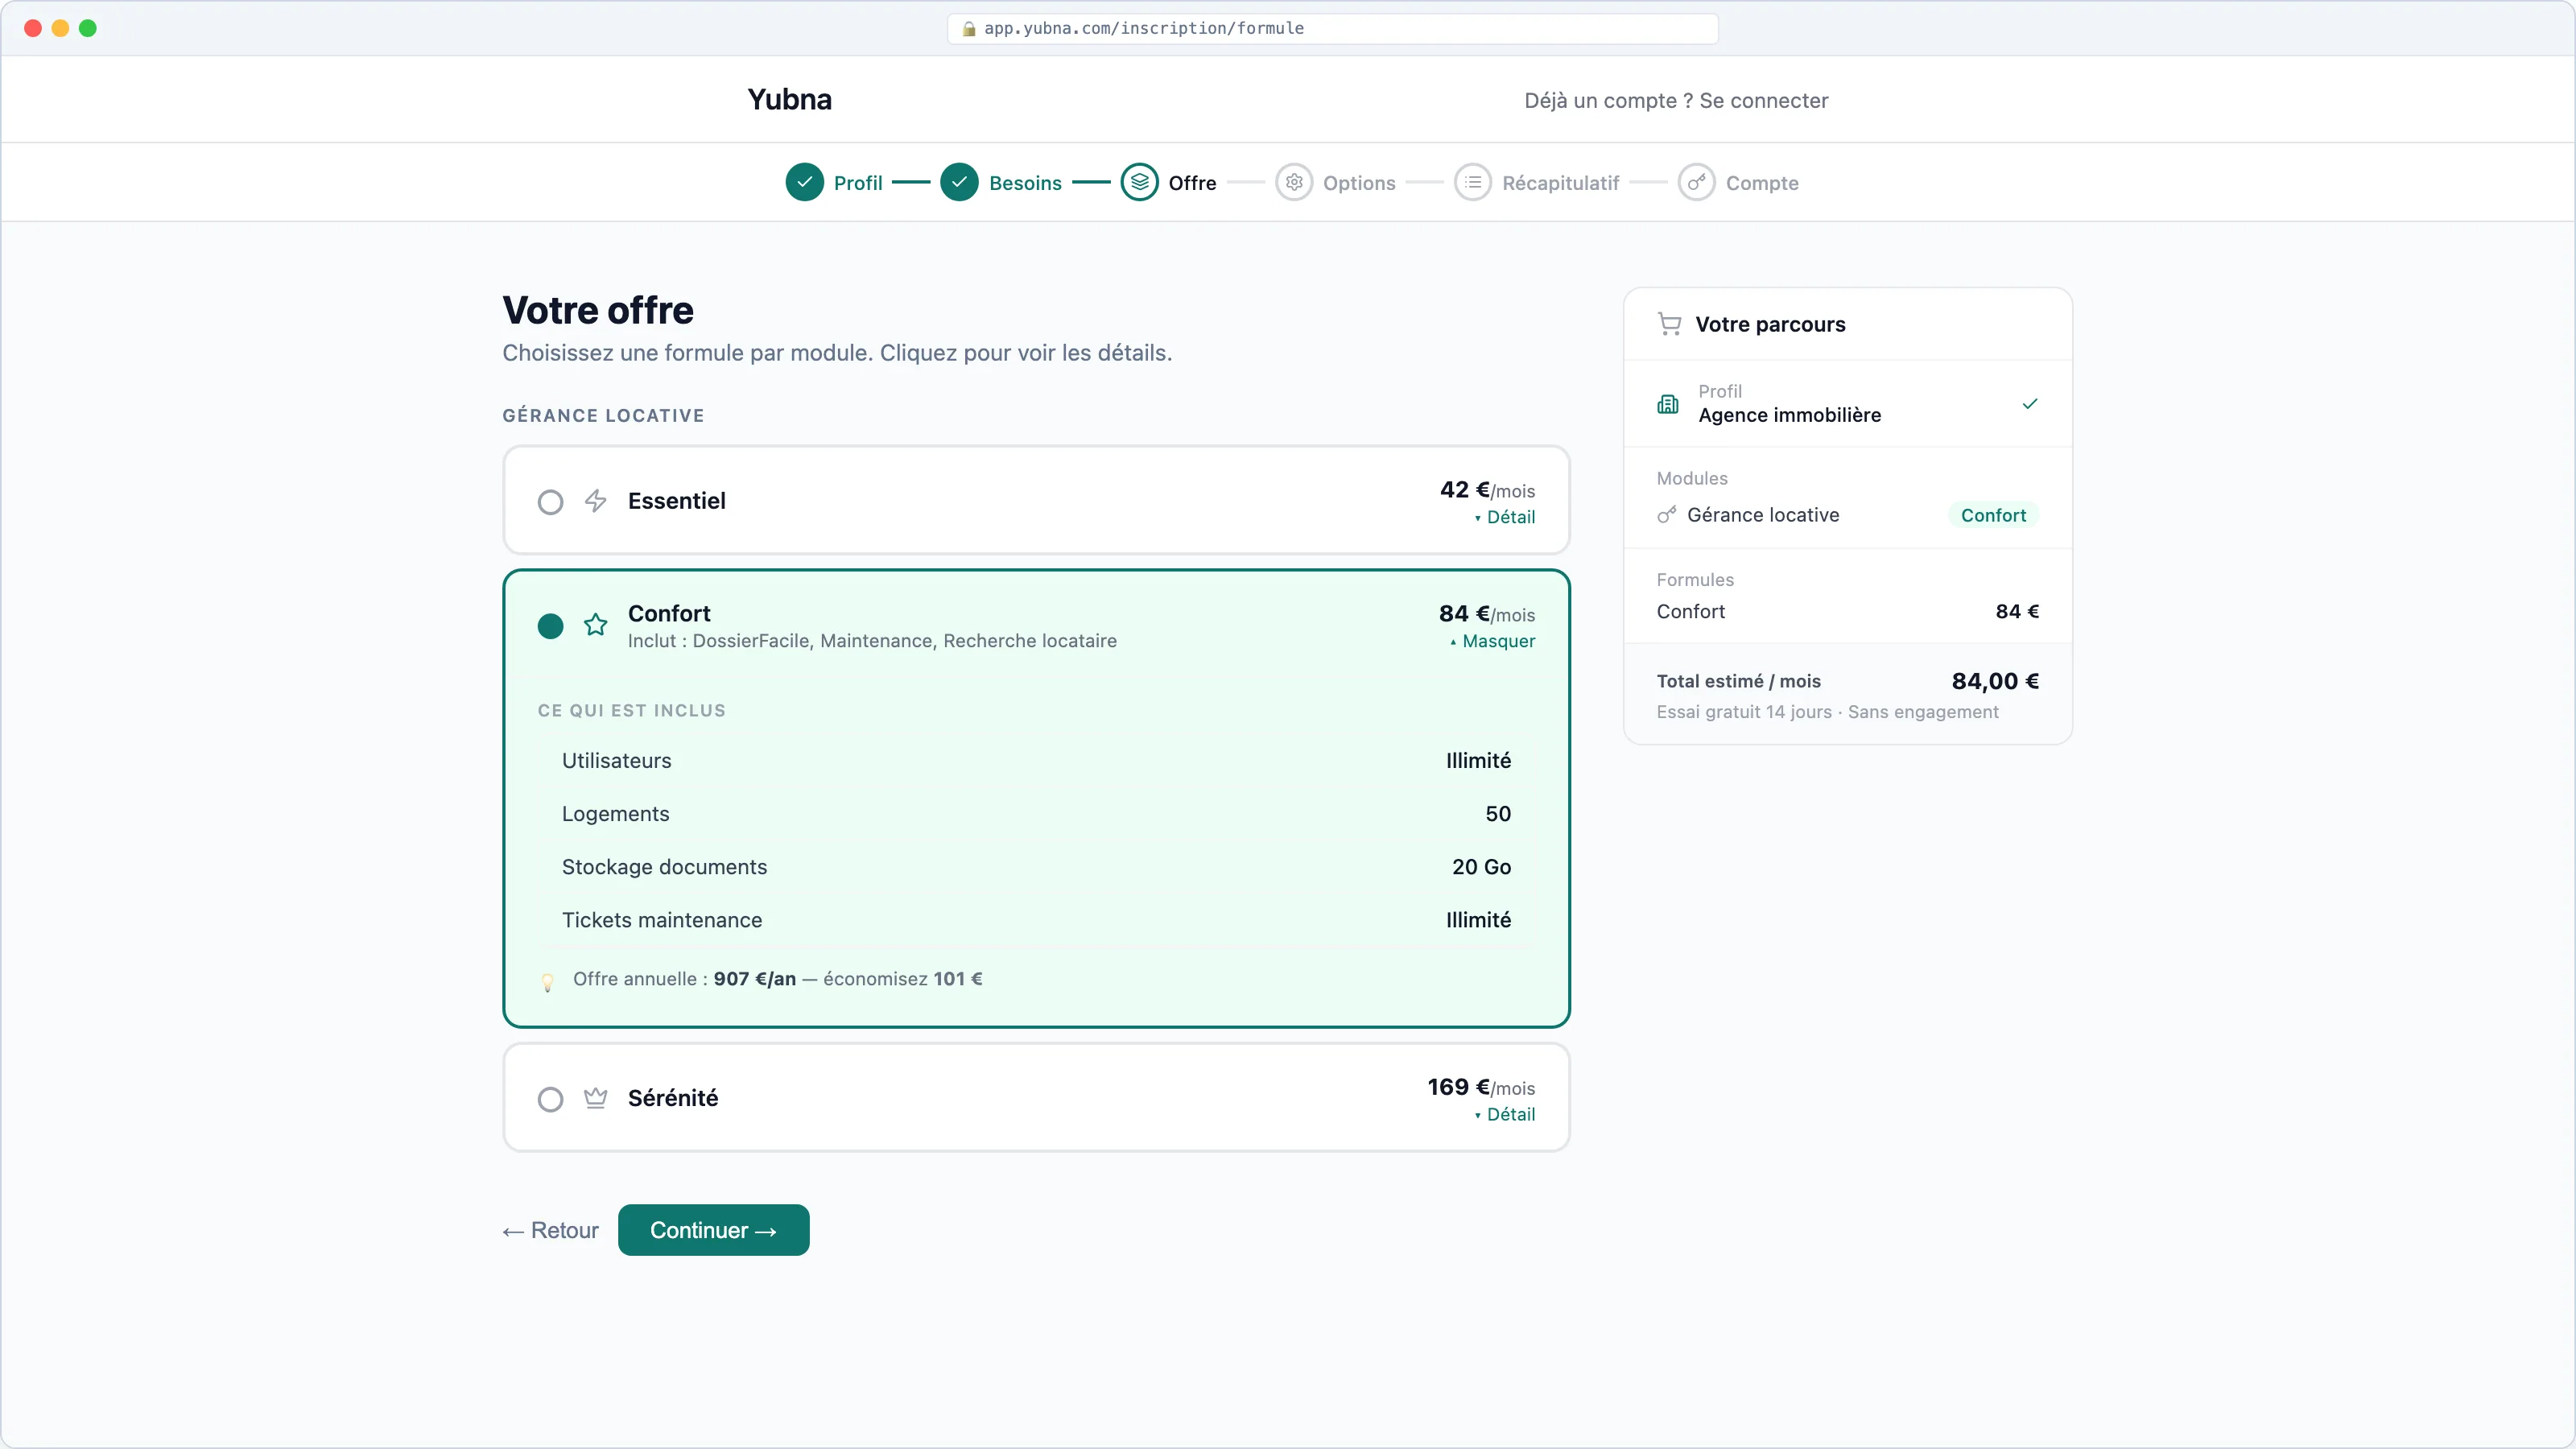2576x1449 pixels.
Task: Select the Essentiel radio button
Action: click(x=550, y=501)
